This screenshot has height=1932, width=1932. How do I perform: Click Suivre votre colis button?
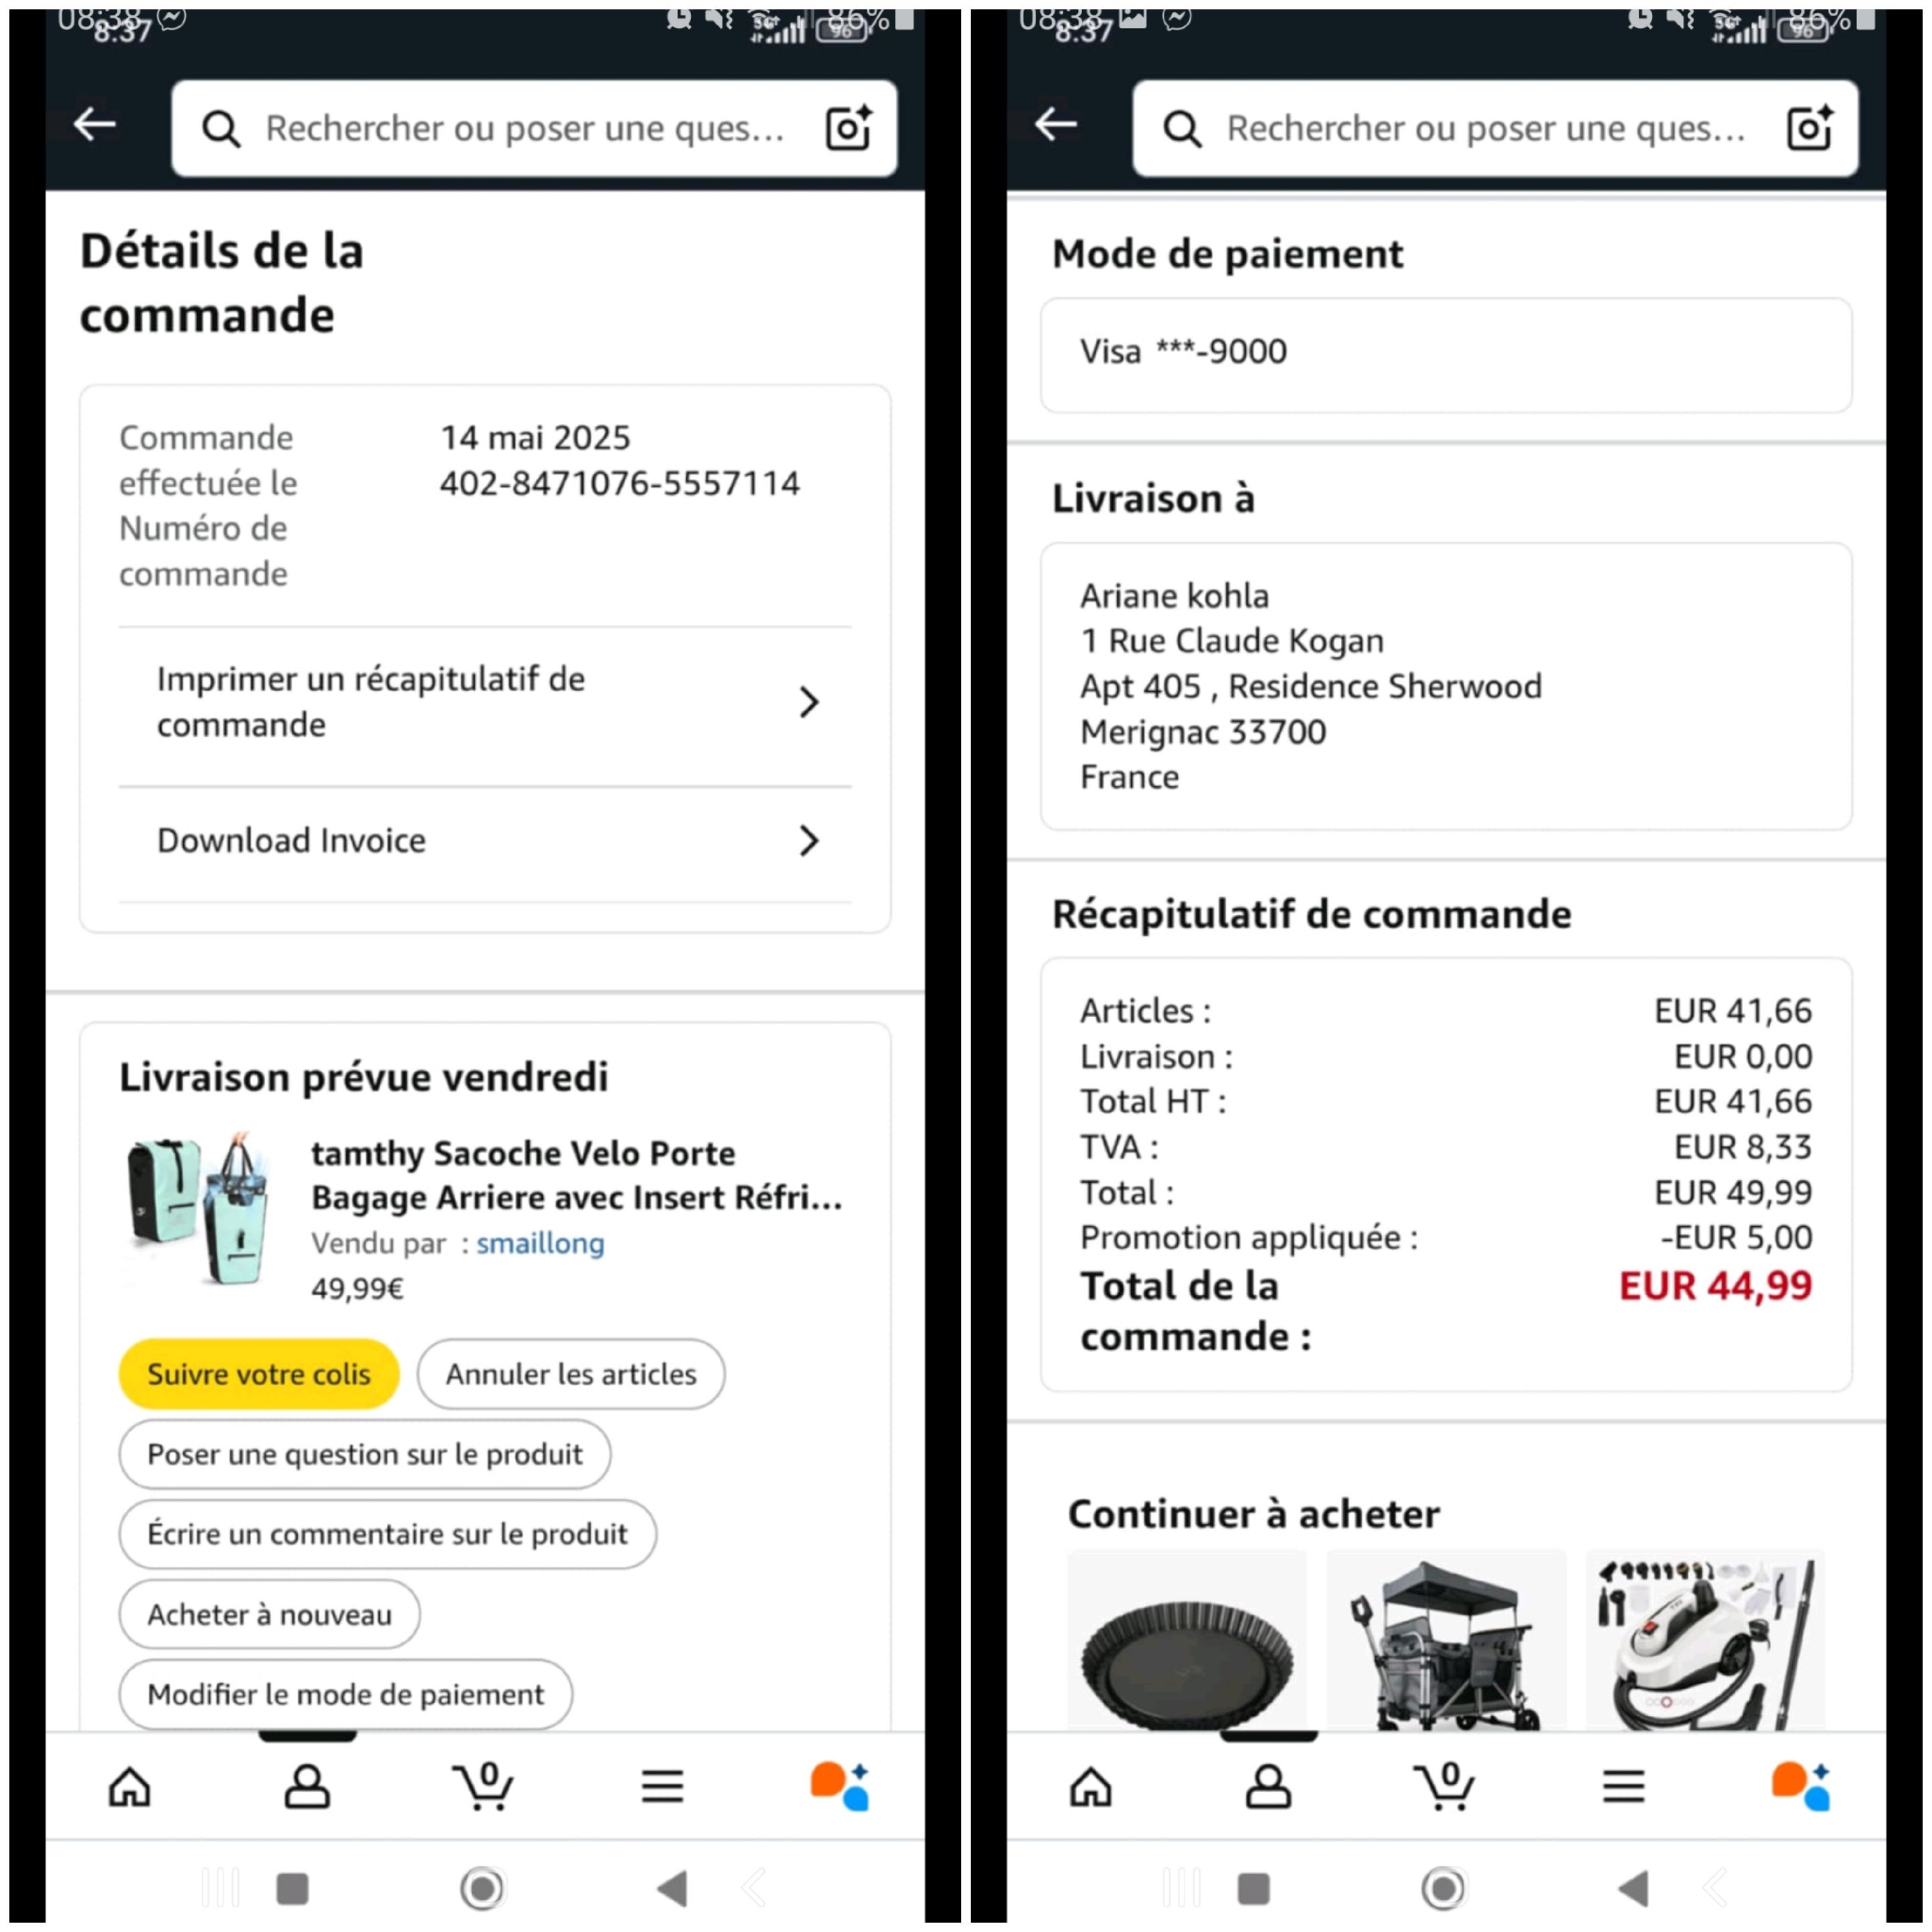(259, 1374)
